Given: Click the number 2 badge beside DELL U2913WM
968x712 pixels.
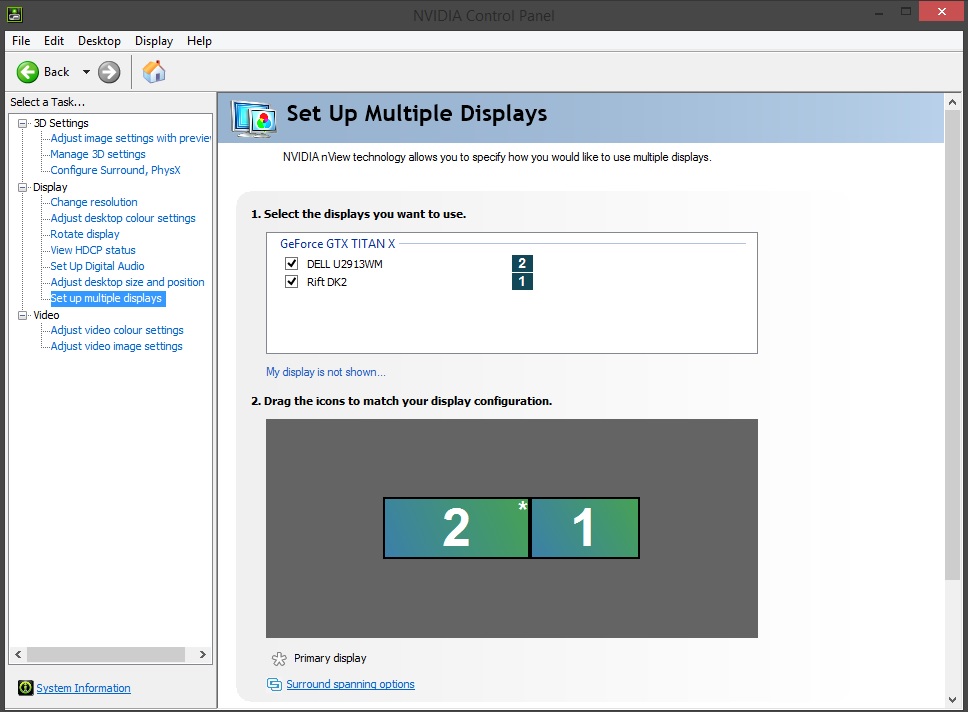Looking at the screenshot, I should 522,264.
